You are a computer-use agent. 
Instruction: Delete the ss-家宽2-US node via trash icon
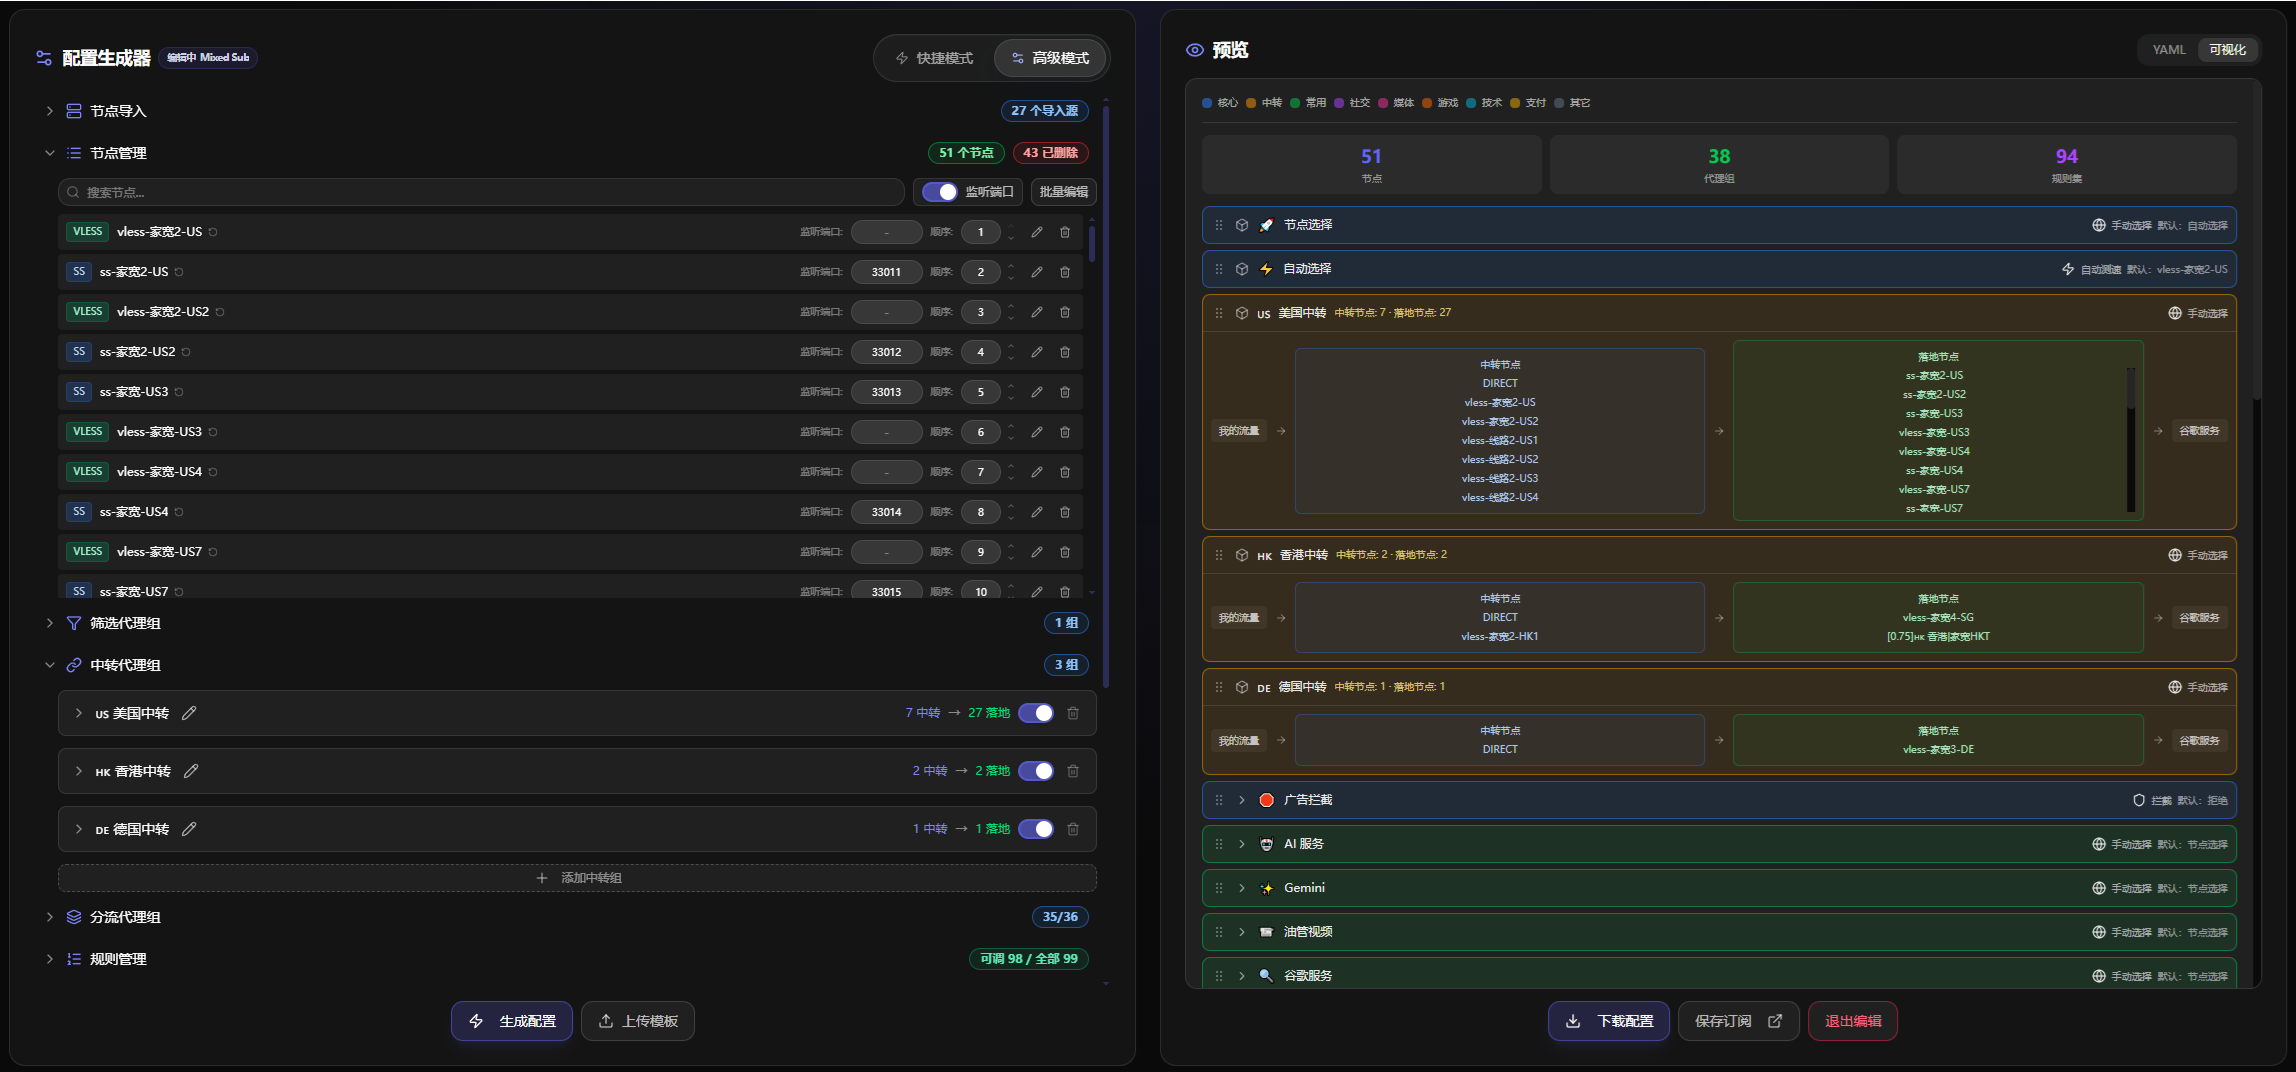[x=1065, y=272]
